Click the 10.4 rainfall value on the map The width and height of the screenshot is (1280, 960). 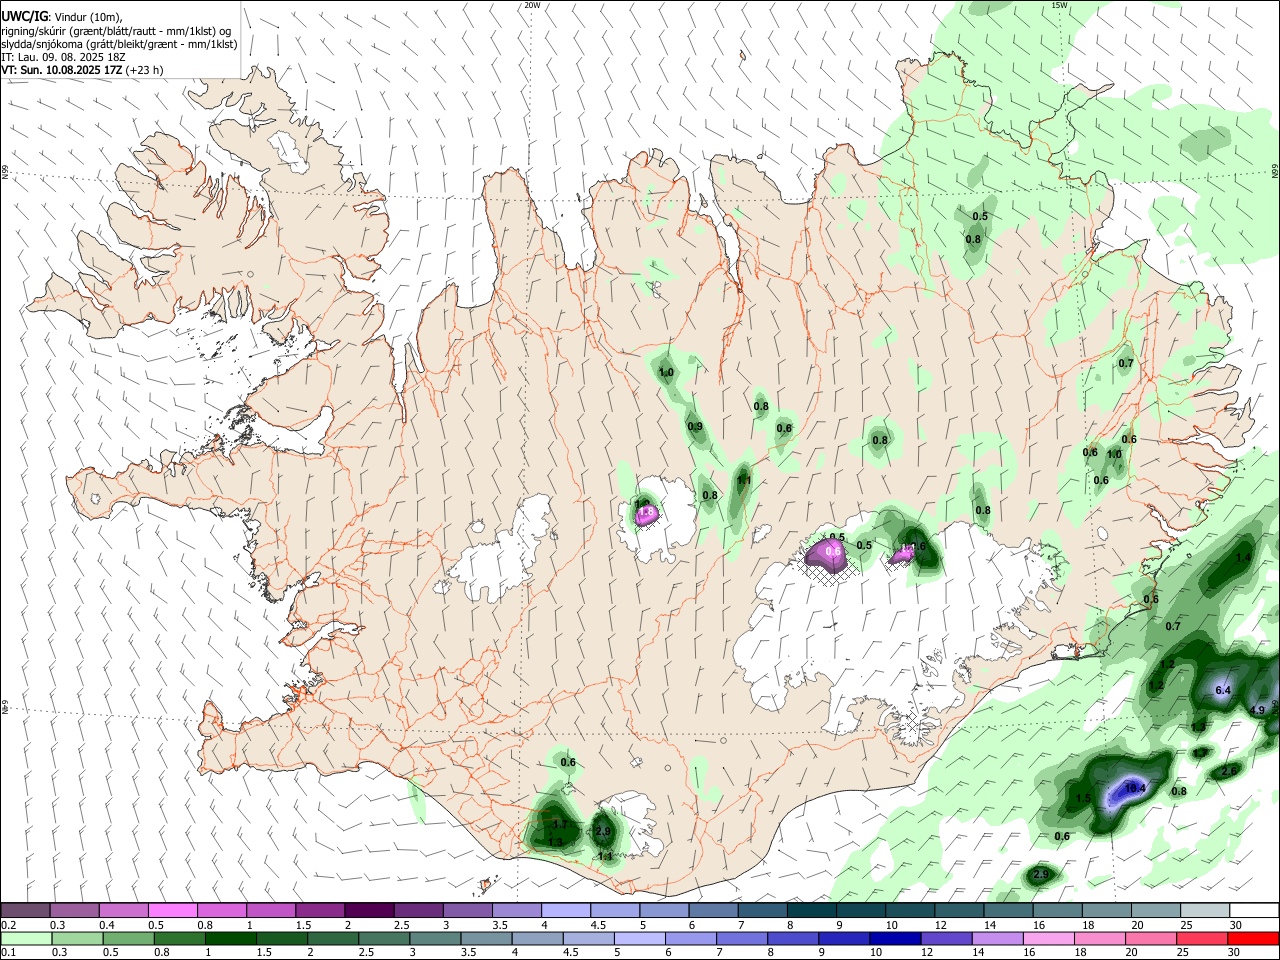coord(1135,788)
